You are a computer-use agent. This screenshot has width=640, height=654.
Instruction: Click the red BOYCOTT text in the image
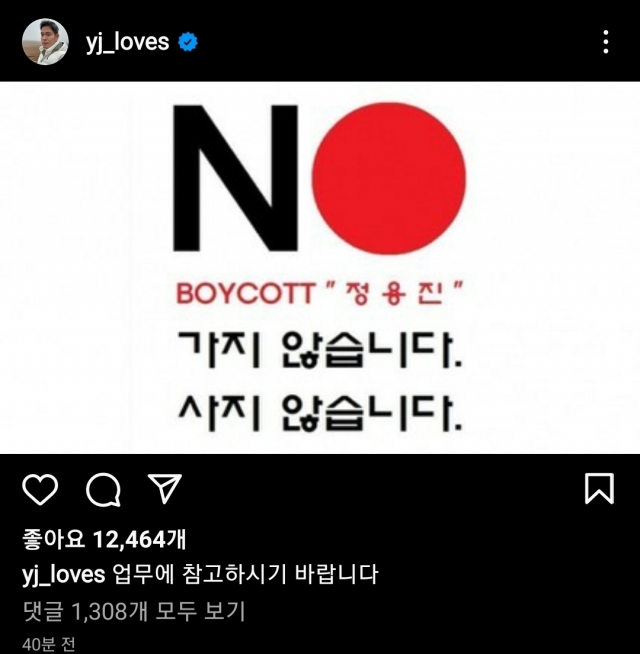click(x=245, y=294)
